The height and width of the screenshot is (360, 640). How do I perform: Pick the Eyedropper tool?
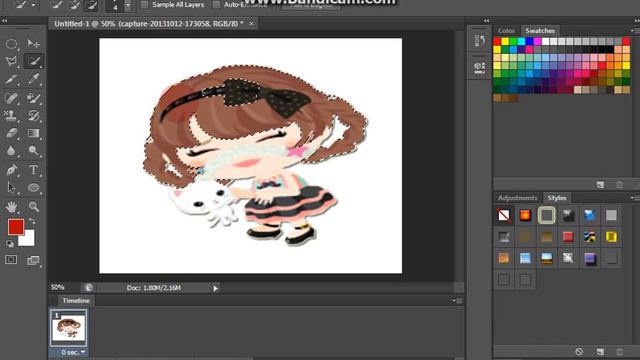point(33,79)
